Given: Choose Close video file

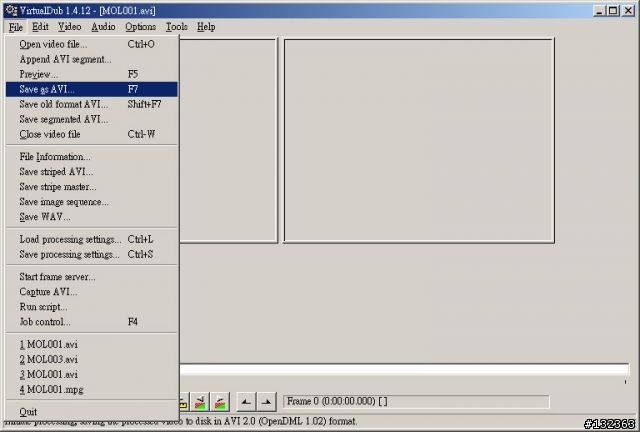Looking at the screenshot, I should tap(92, 134).
